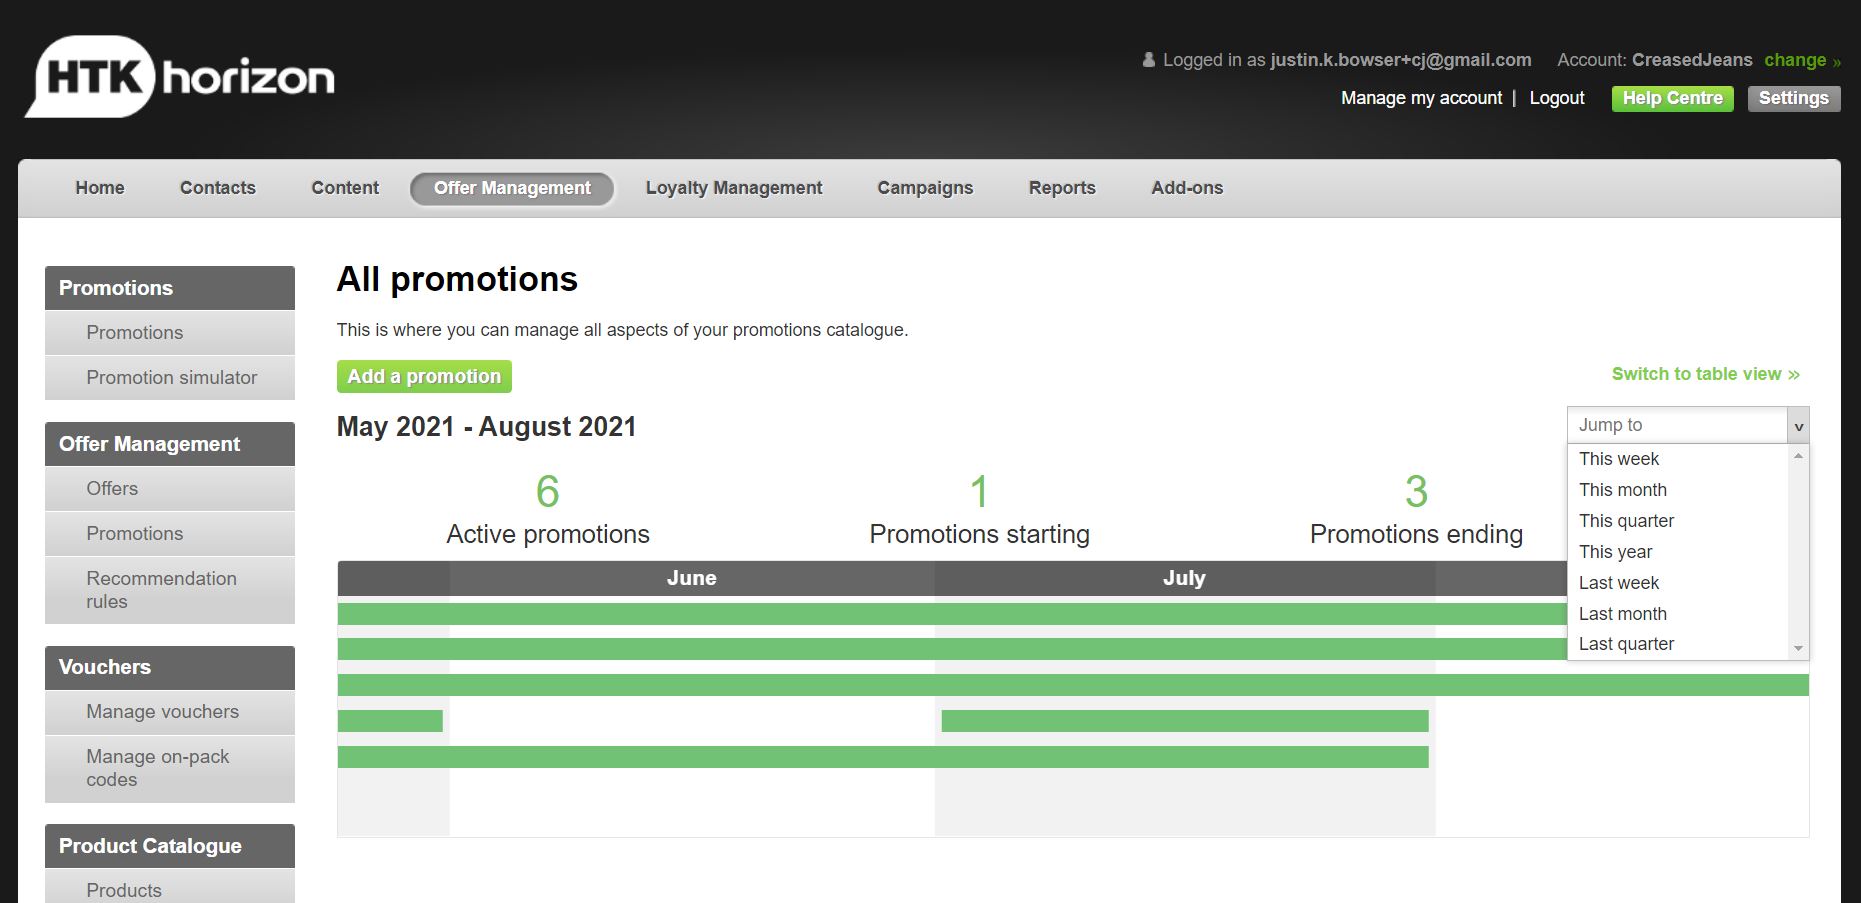Screen dimensions: 1861x903
Task: Open the Content tab
Action: click(345, 188)
